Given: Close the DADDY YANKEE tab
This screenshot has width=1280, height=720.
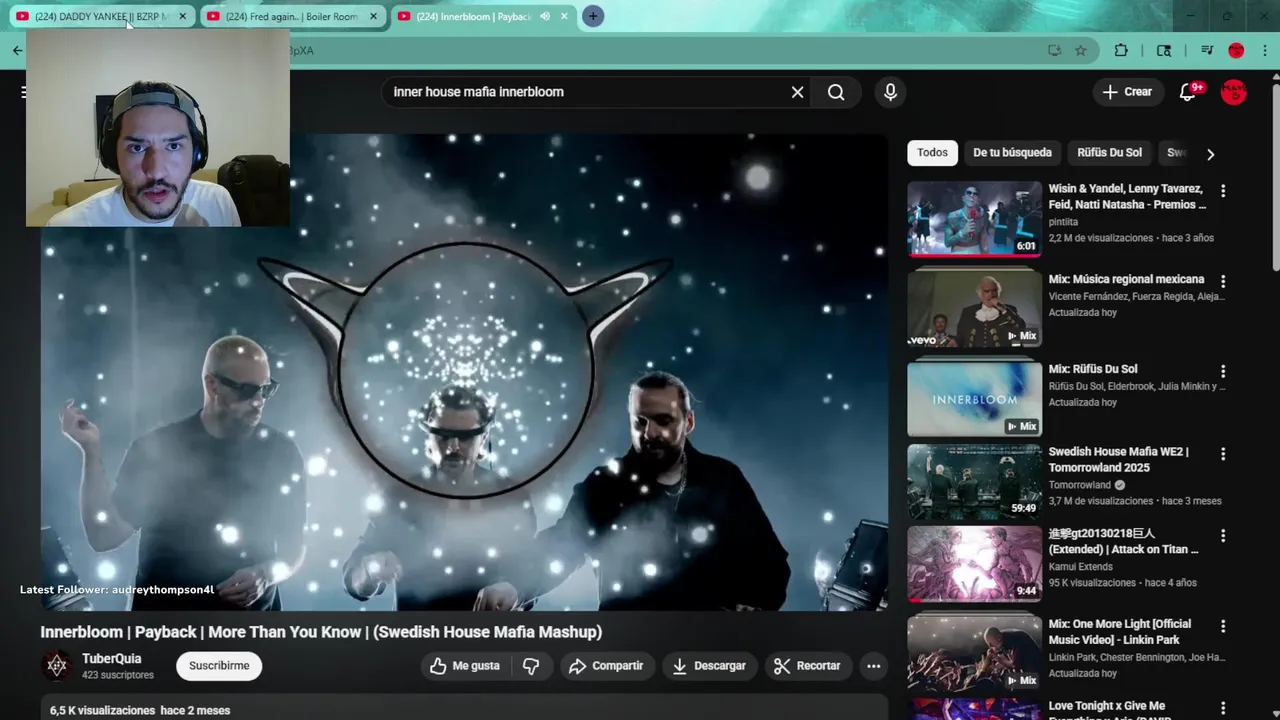Looking at the screenshot, I should 182,16.
